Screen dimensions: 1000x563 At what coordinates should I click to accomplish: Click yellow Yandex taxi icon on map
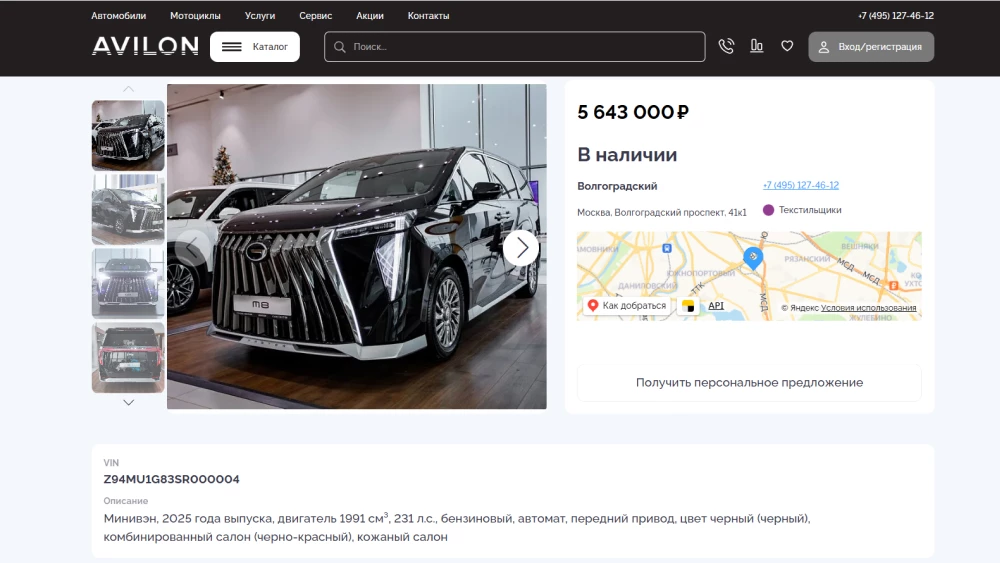[688, 306]
